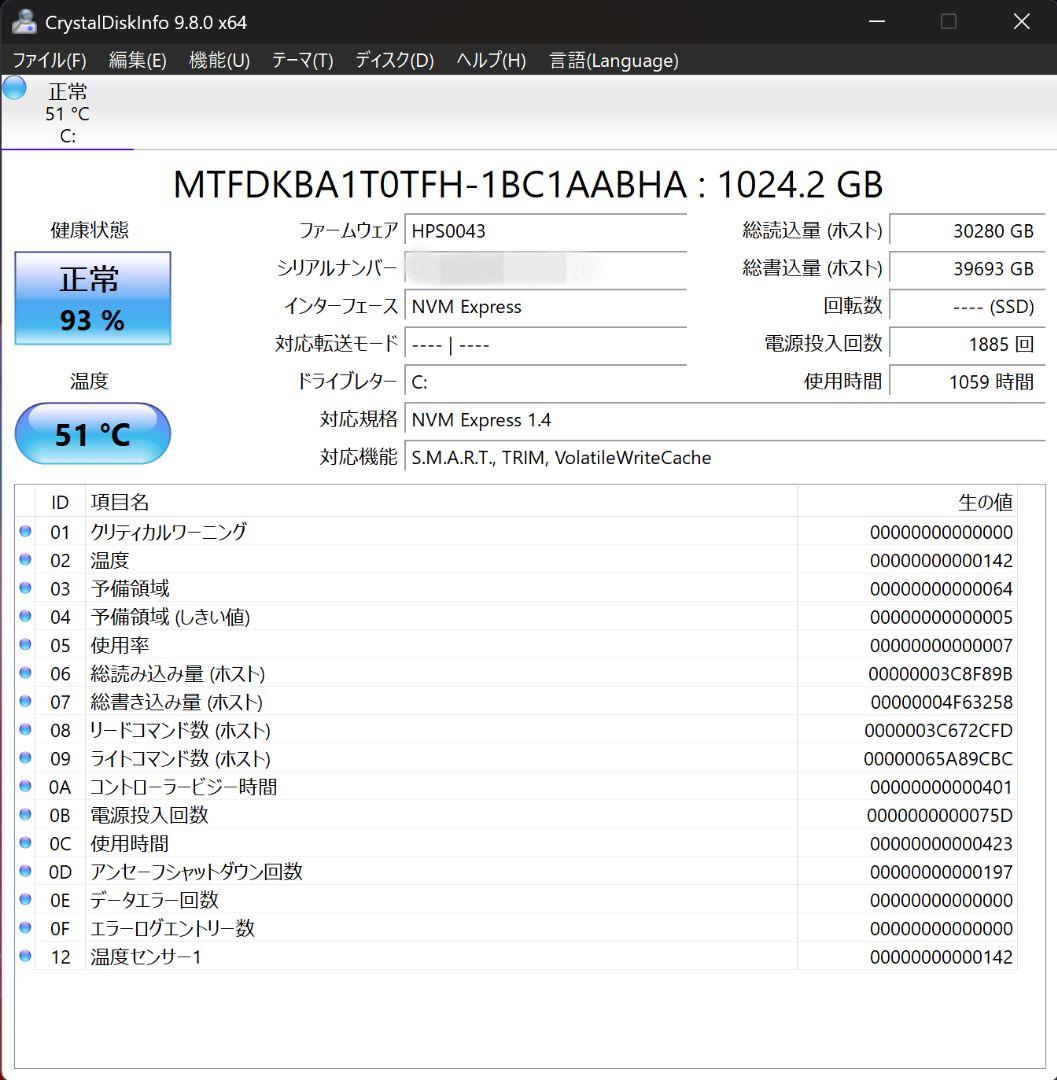
Task: Click the CrystalDiskInfo app icon in title bar
Action: click(x=24, y=21)
